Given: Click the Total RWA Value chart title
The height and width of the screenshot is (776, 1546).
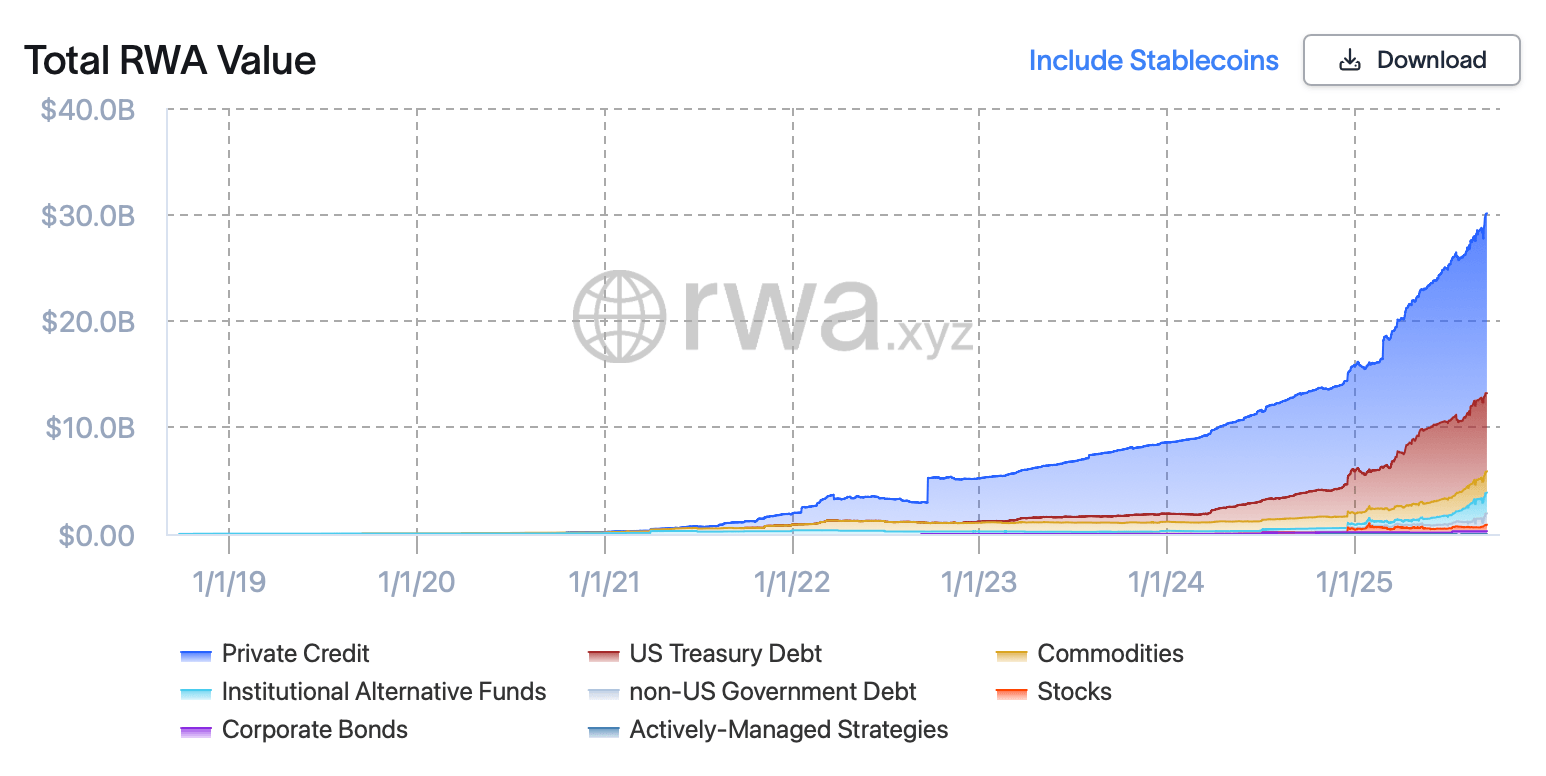Looking at the screenshot, I should click(170, 61).
